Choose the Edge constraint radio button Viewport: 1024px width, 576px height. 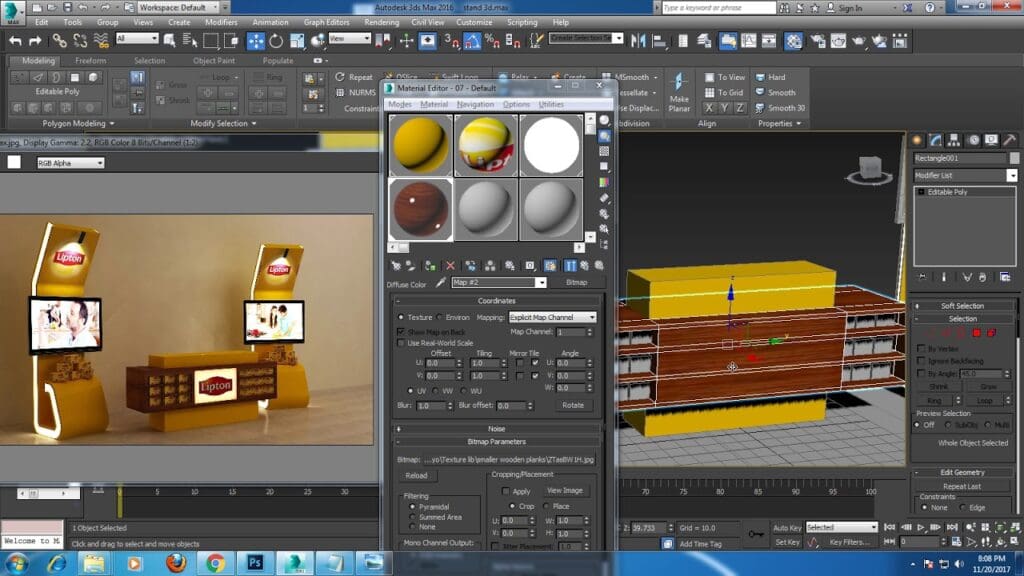[x=963, y=507]
